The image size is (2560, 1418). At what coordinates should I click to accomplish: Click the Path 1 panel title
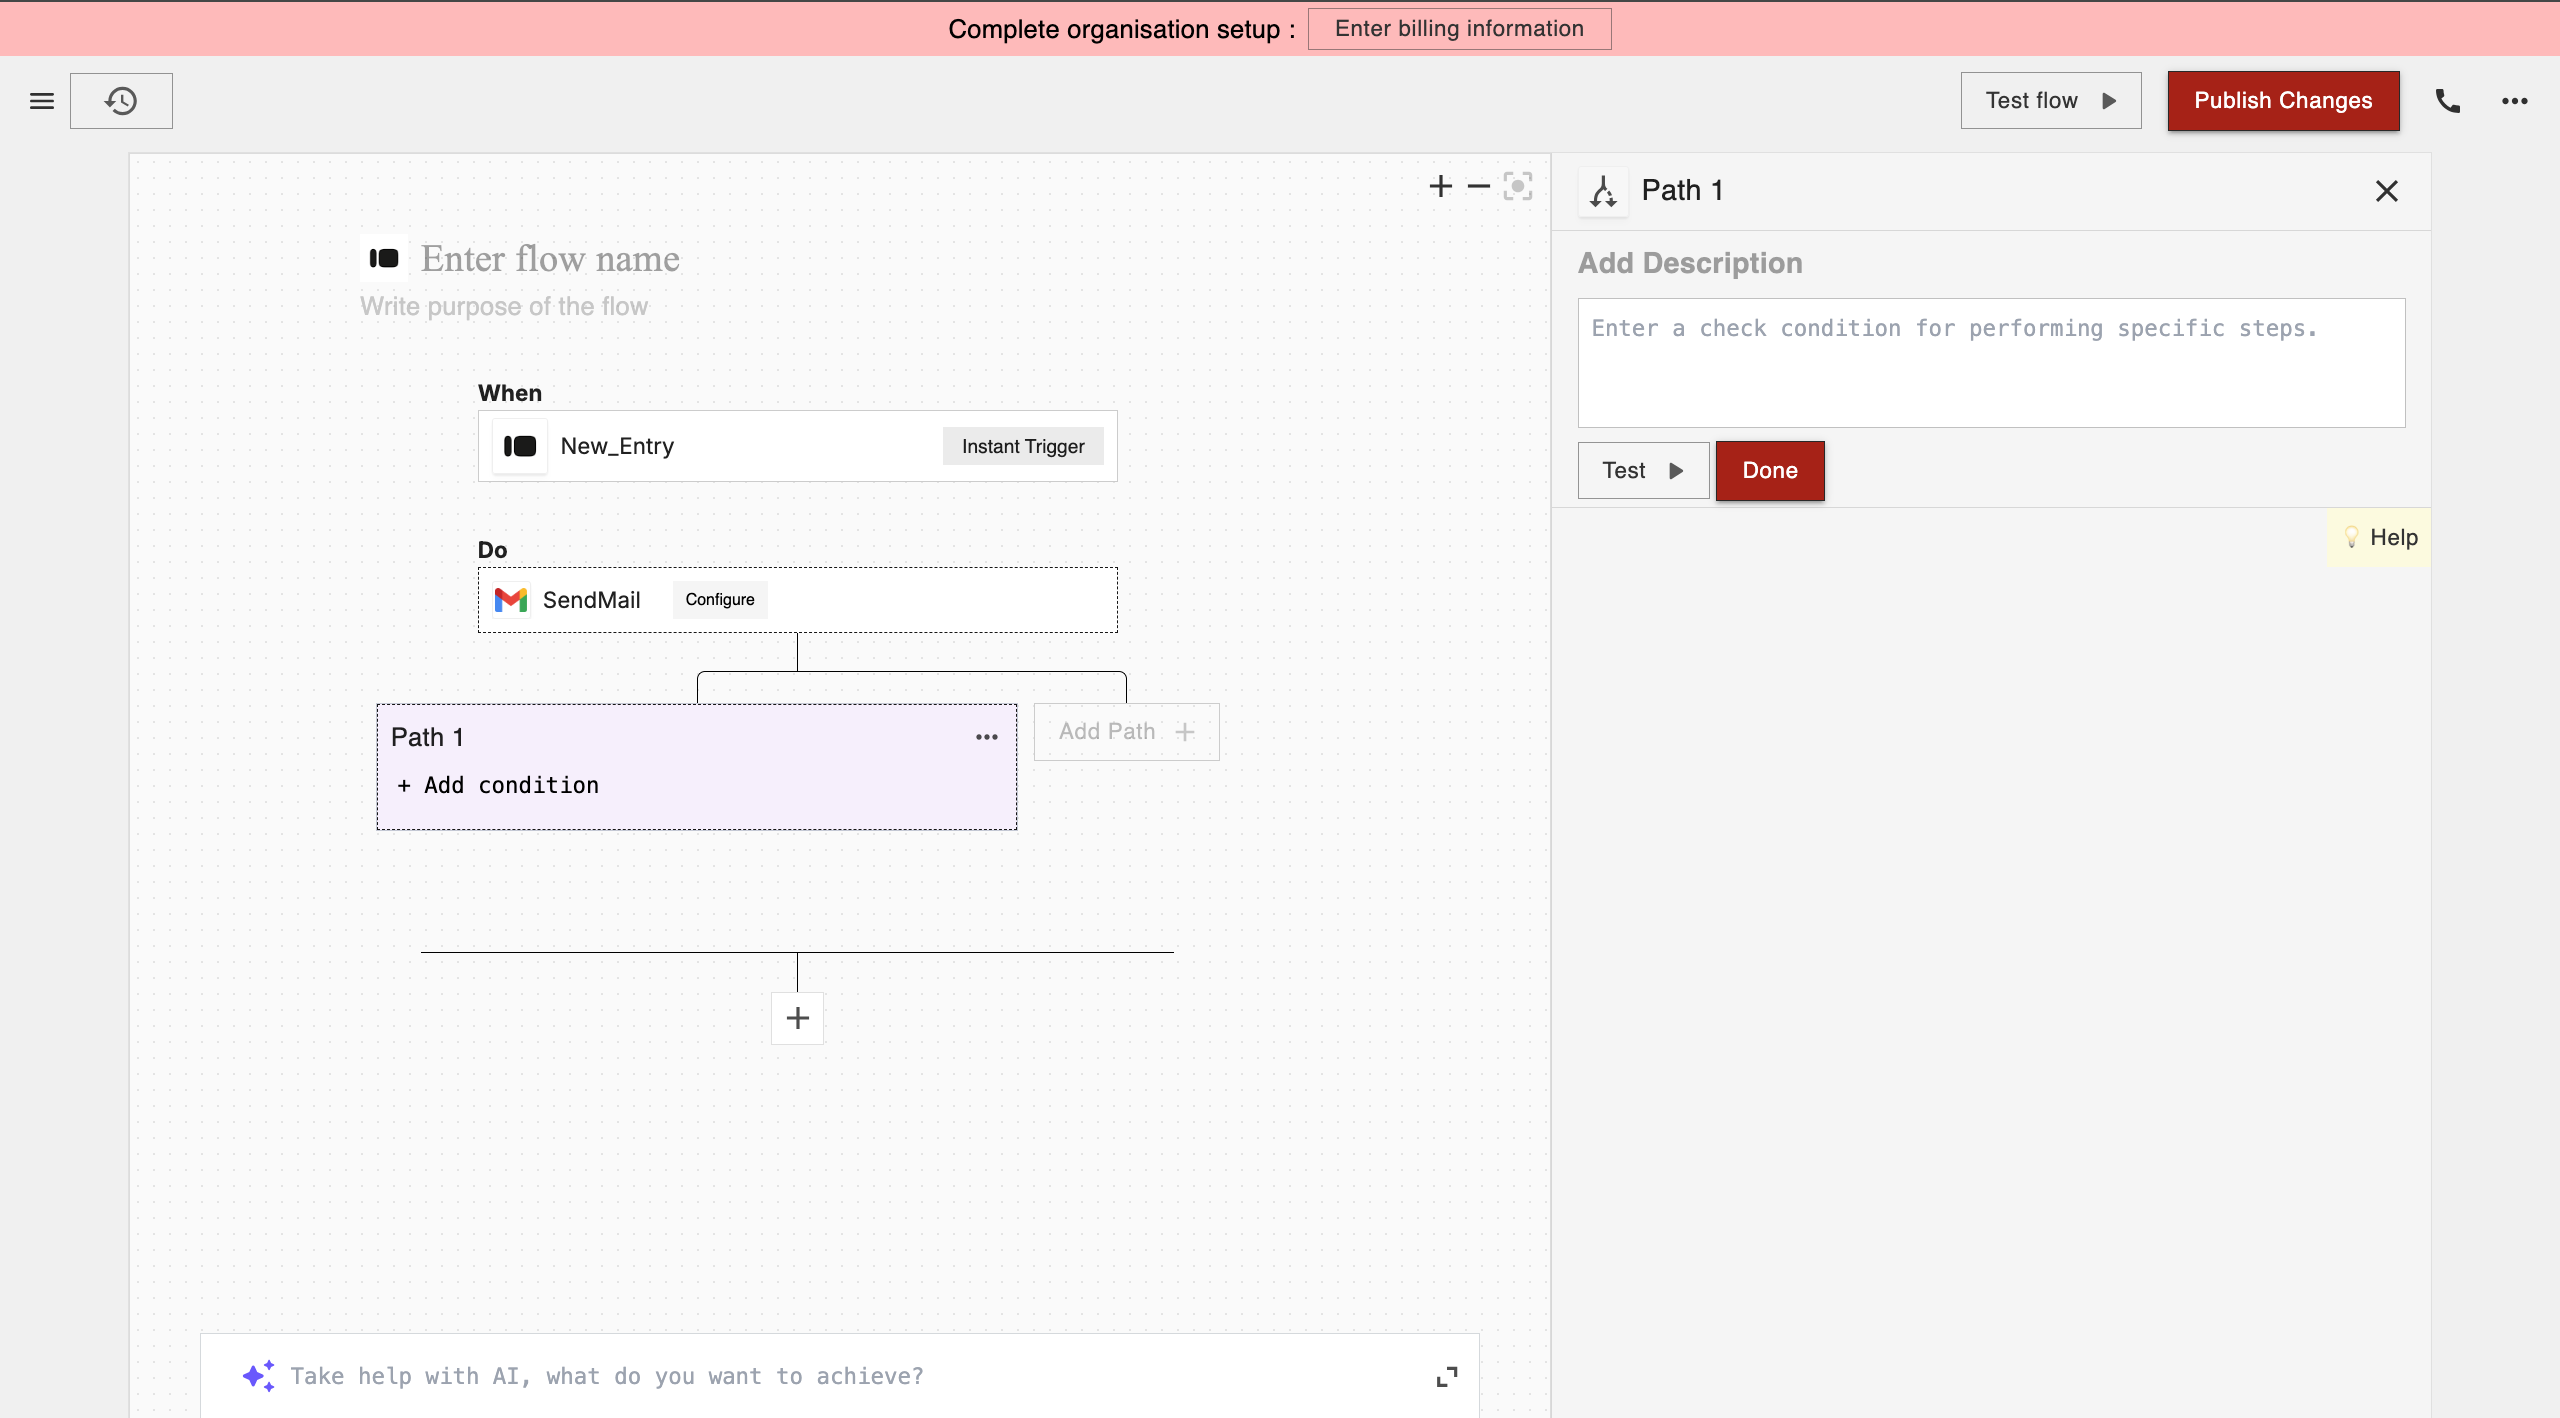1683,190
